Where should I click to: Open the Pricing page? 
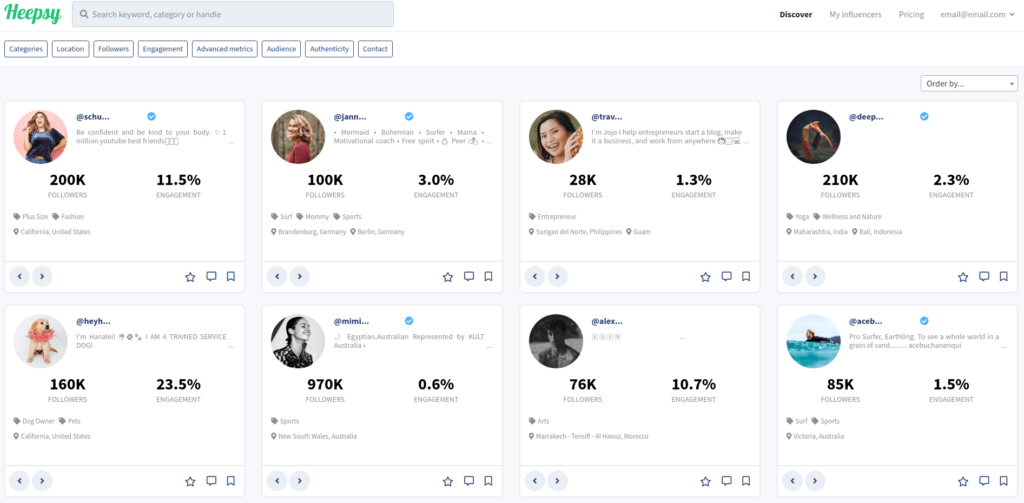[911, 15]
